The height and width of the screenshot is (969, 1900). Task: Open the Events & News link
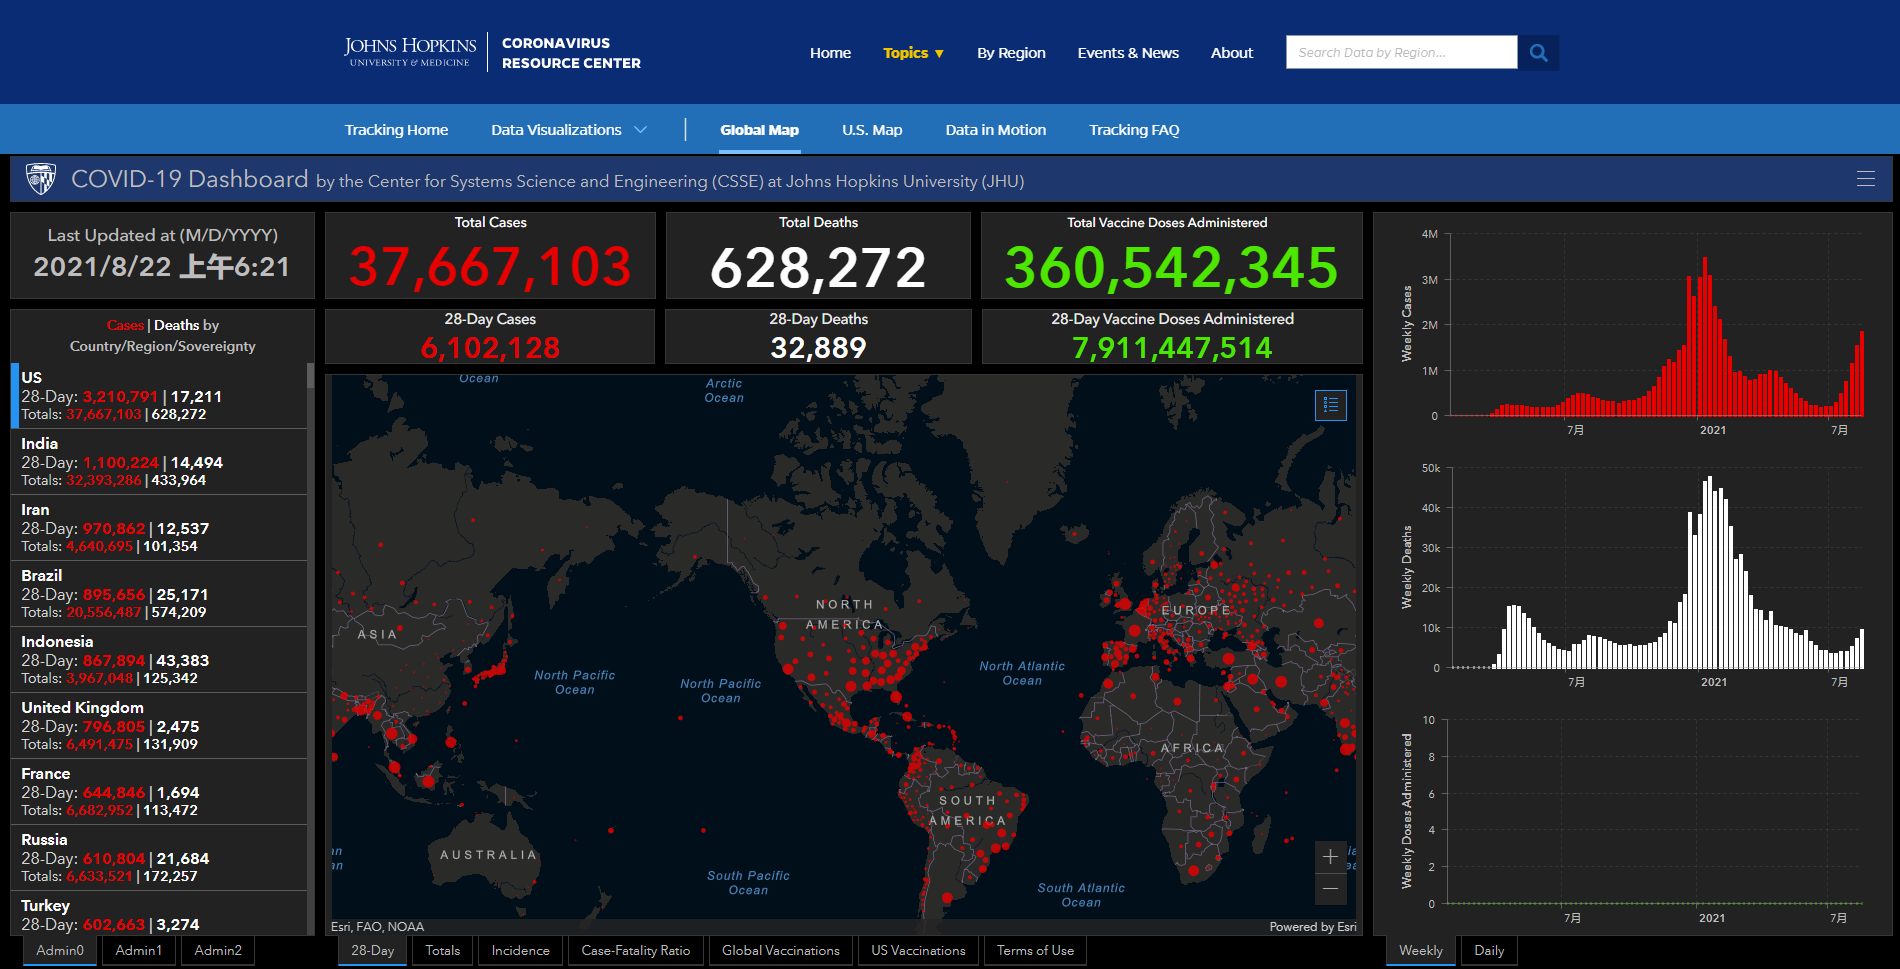click(1127, 53)
